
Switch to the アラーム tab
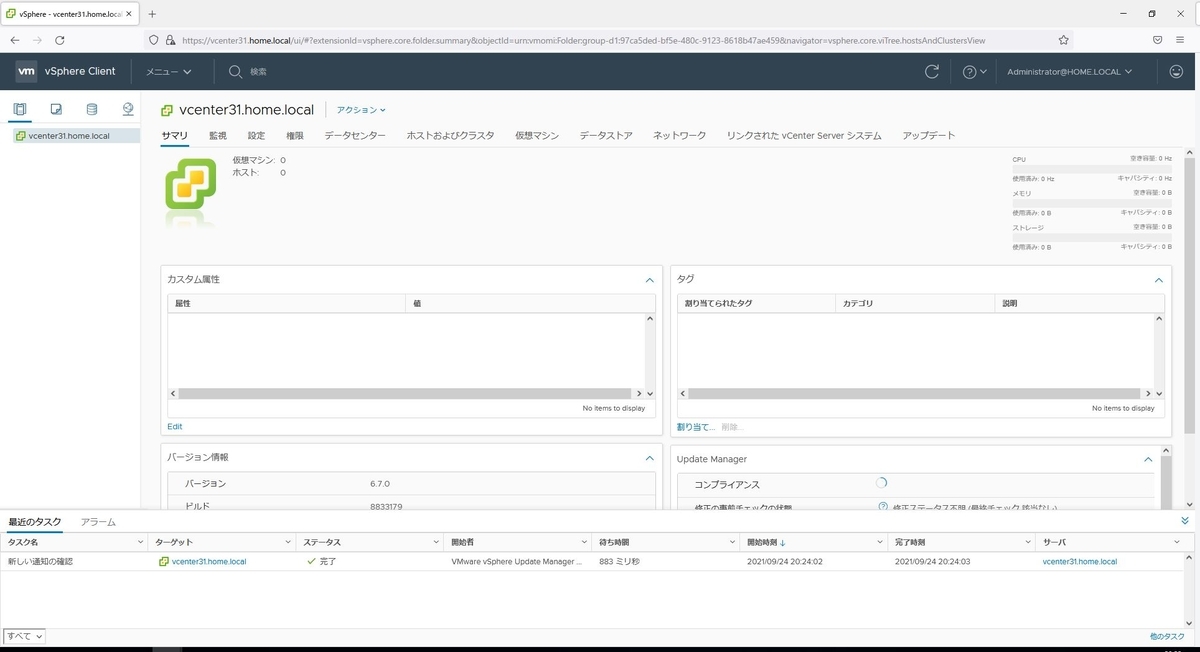pos(98,522)
